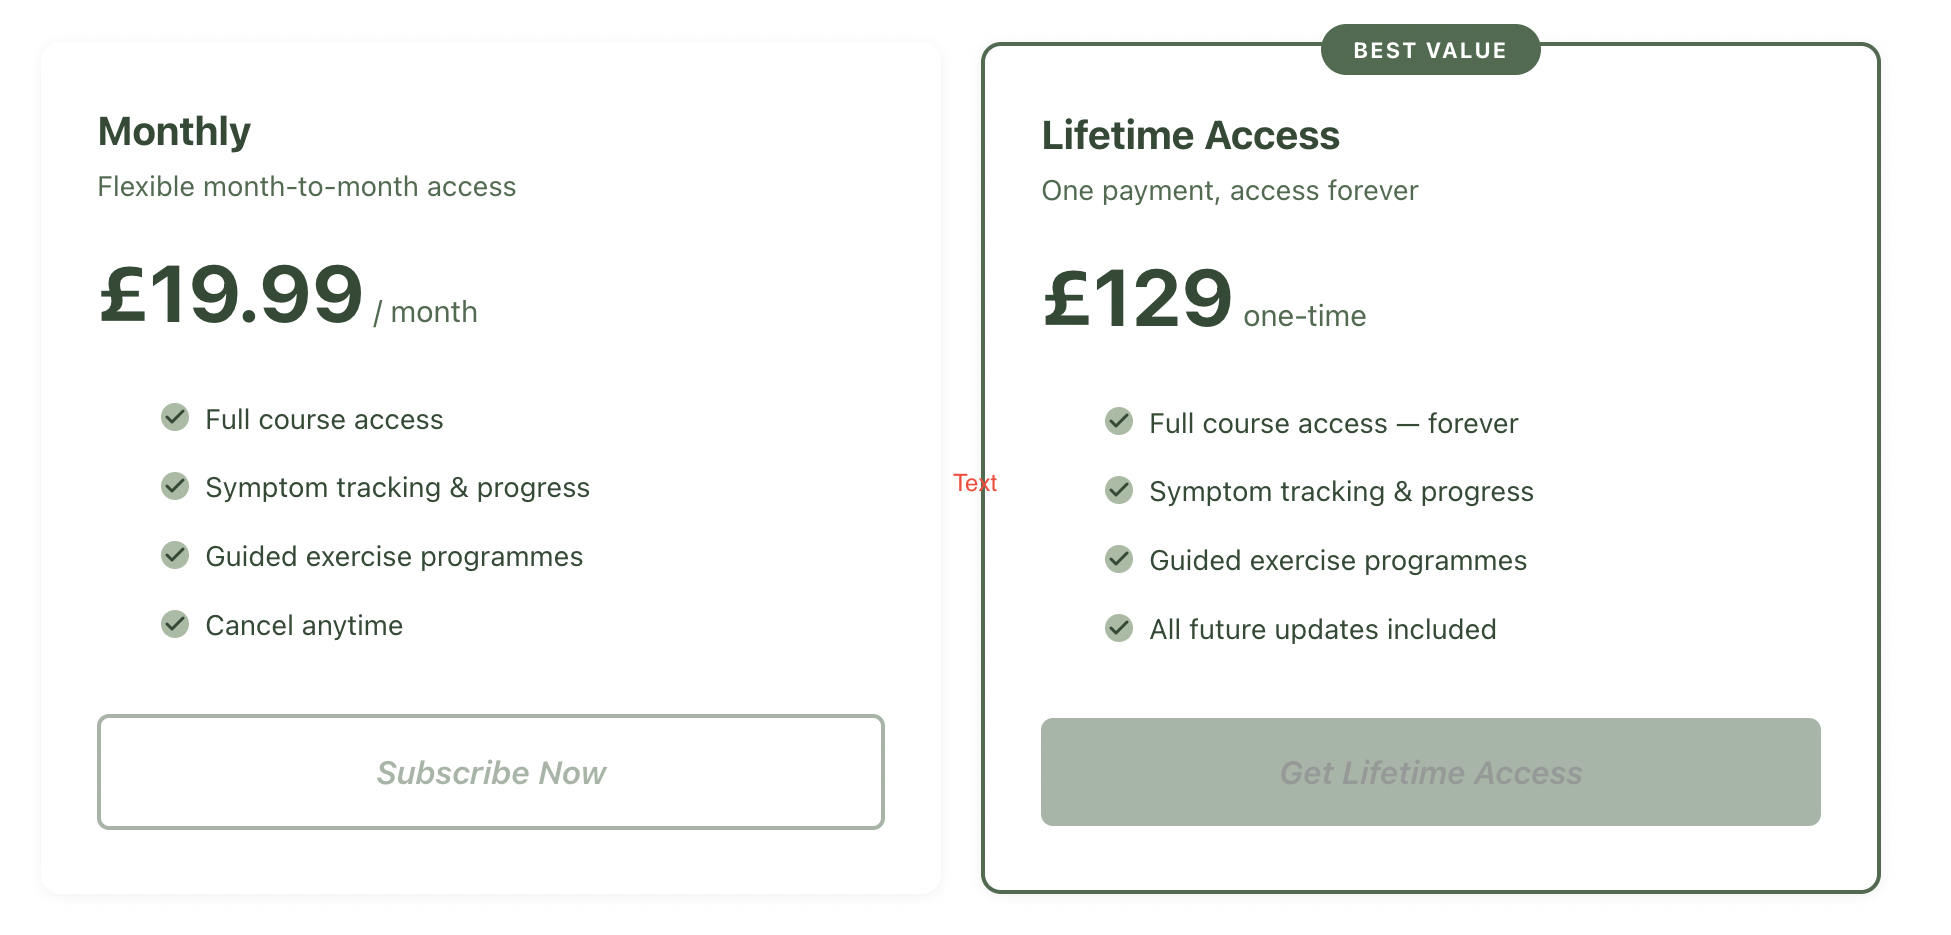Viewport: 1951px width, 935px height.
Task: Click checkmark beside Monthly Symptom tracking & progress
Action: point(175,486)
